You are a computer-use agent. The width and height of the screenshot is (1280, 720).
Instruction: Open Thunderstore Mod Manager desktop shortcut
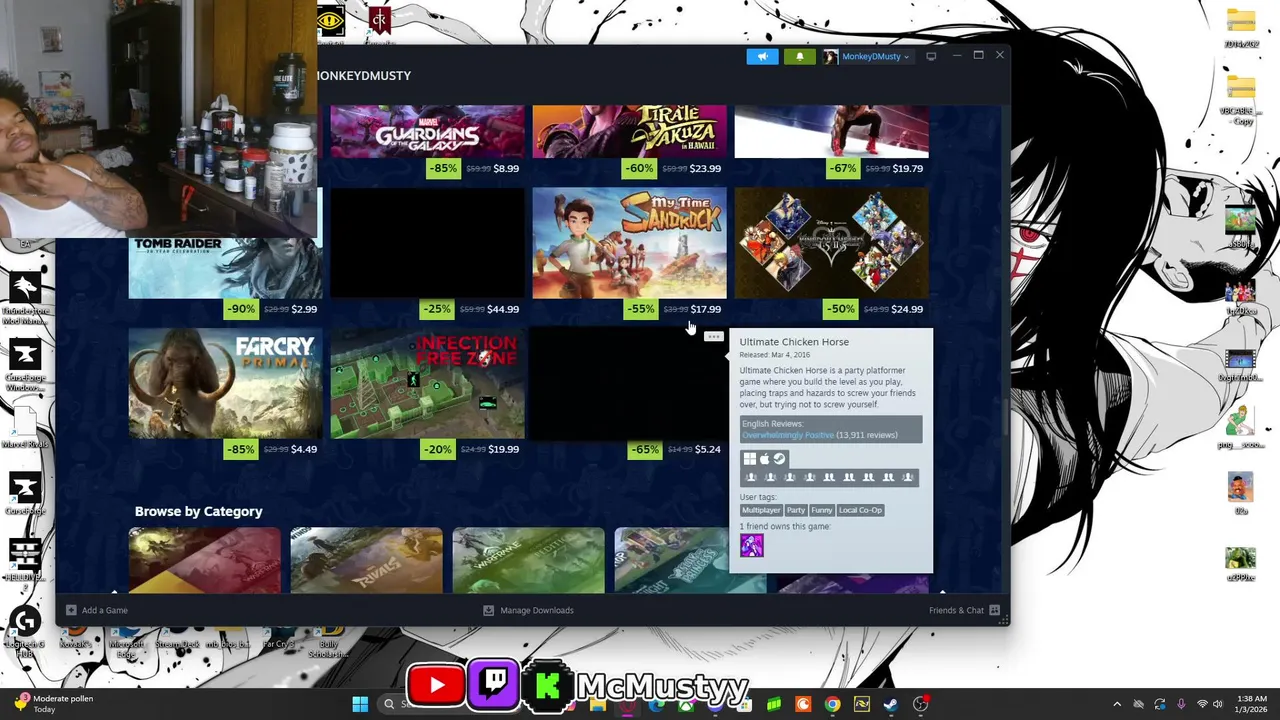point(26,298)
